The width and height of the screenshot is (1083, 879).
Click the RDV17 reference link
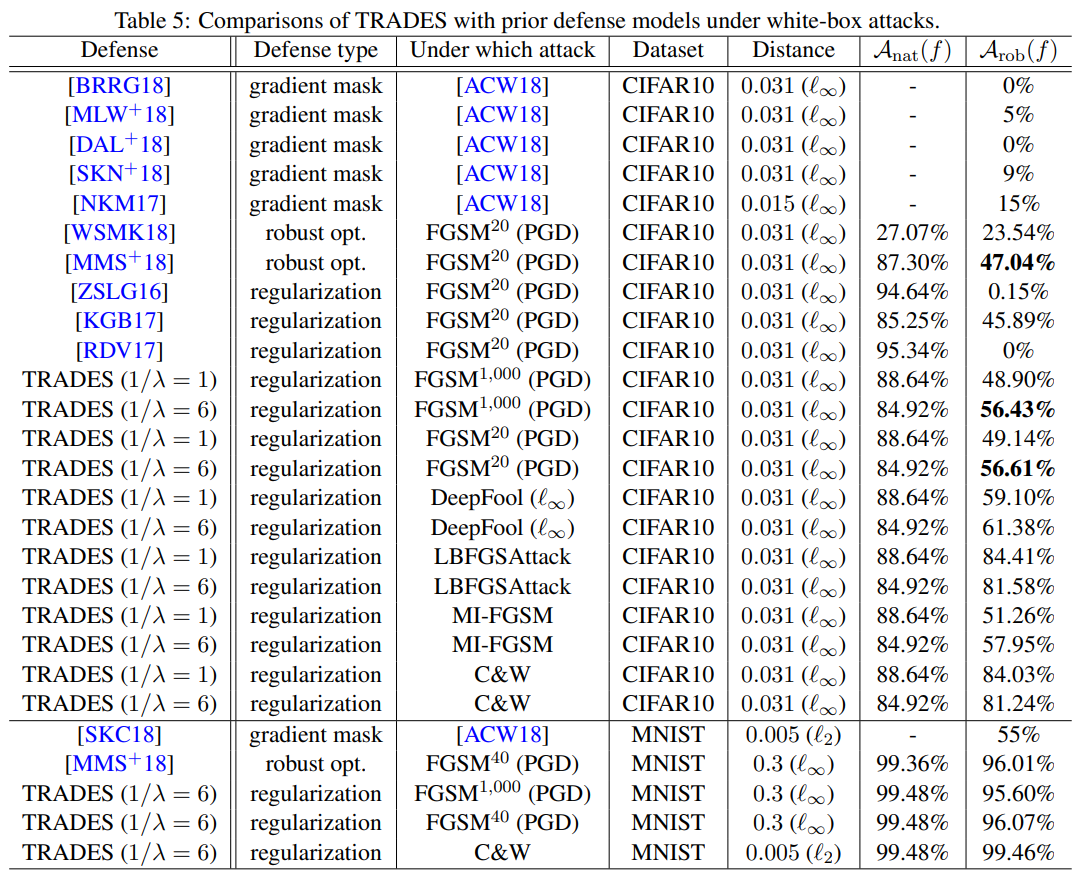119,351
